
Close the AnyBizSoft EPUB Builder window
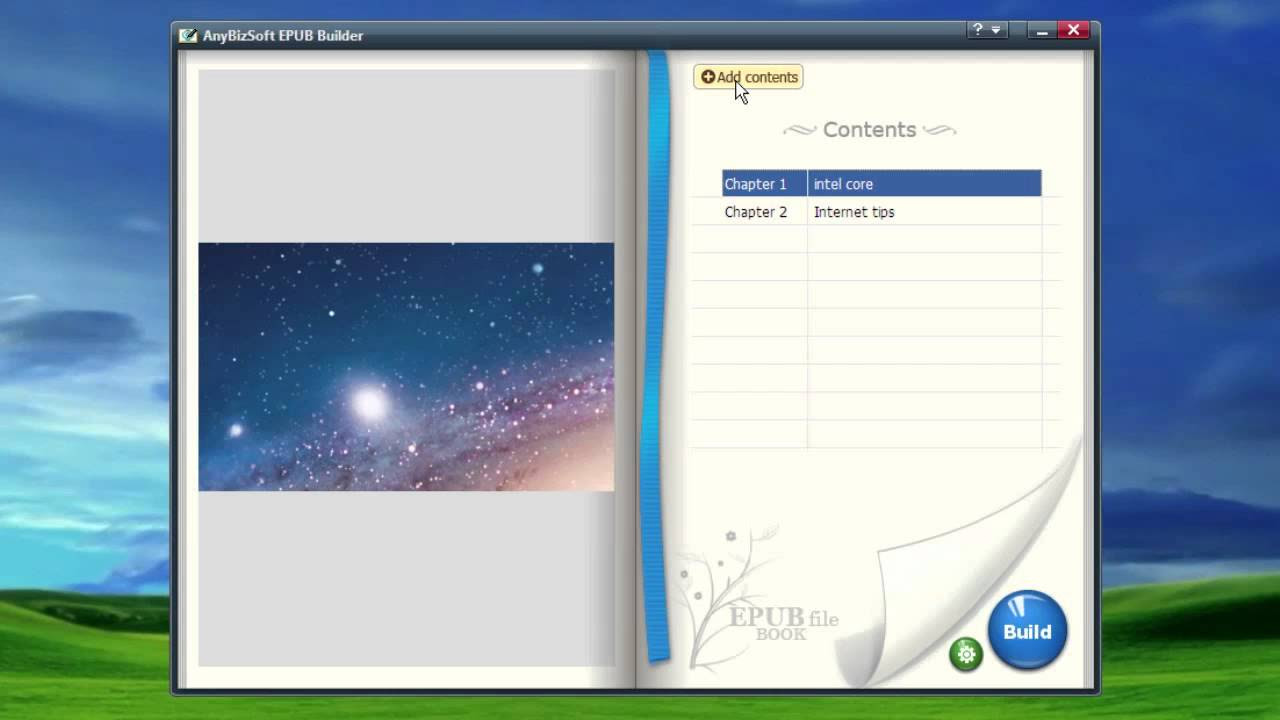coord(1074,31)
